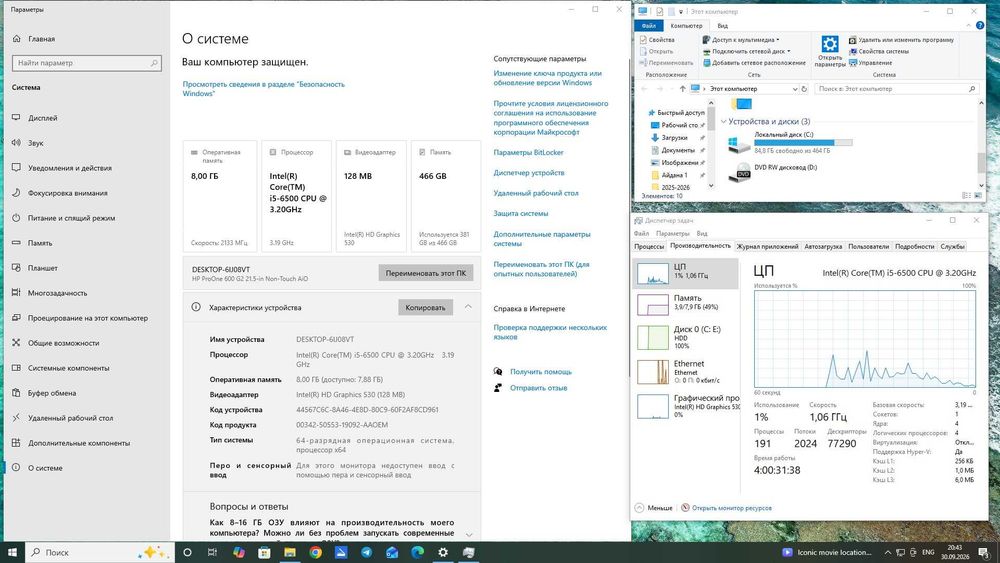Click Открыть монитор ресурсов link
The width and height of the screenshot is (1000, 563).
tap(732, 508)
